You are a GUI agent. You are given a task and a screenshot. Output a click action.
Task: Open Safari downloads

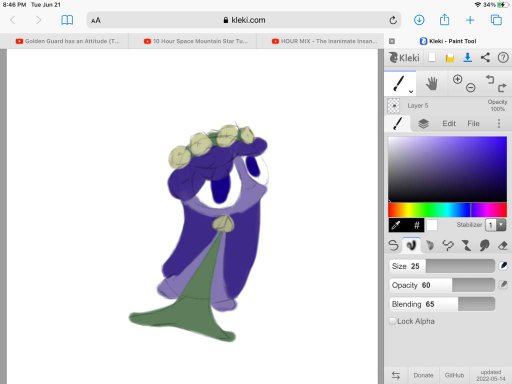pos(419,20)
